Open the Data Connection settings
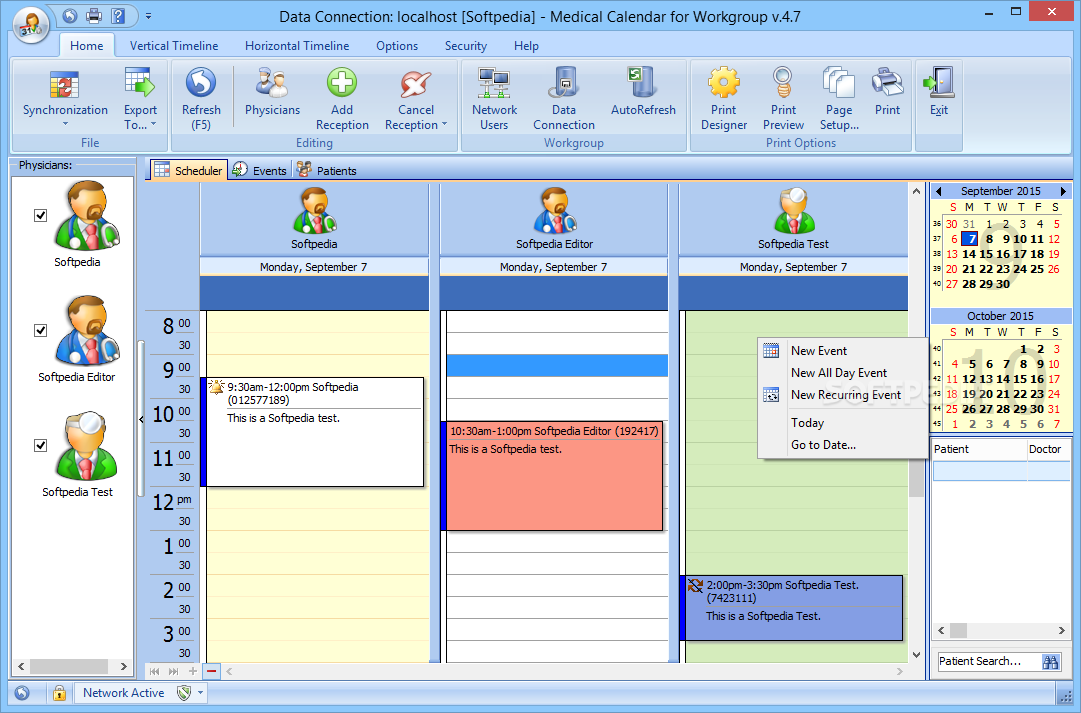This screenshot has height=713, width=1081. click(x=563, y=83)
